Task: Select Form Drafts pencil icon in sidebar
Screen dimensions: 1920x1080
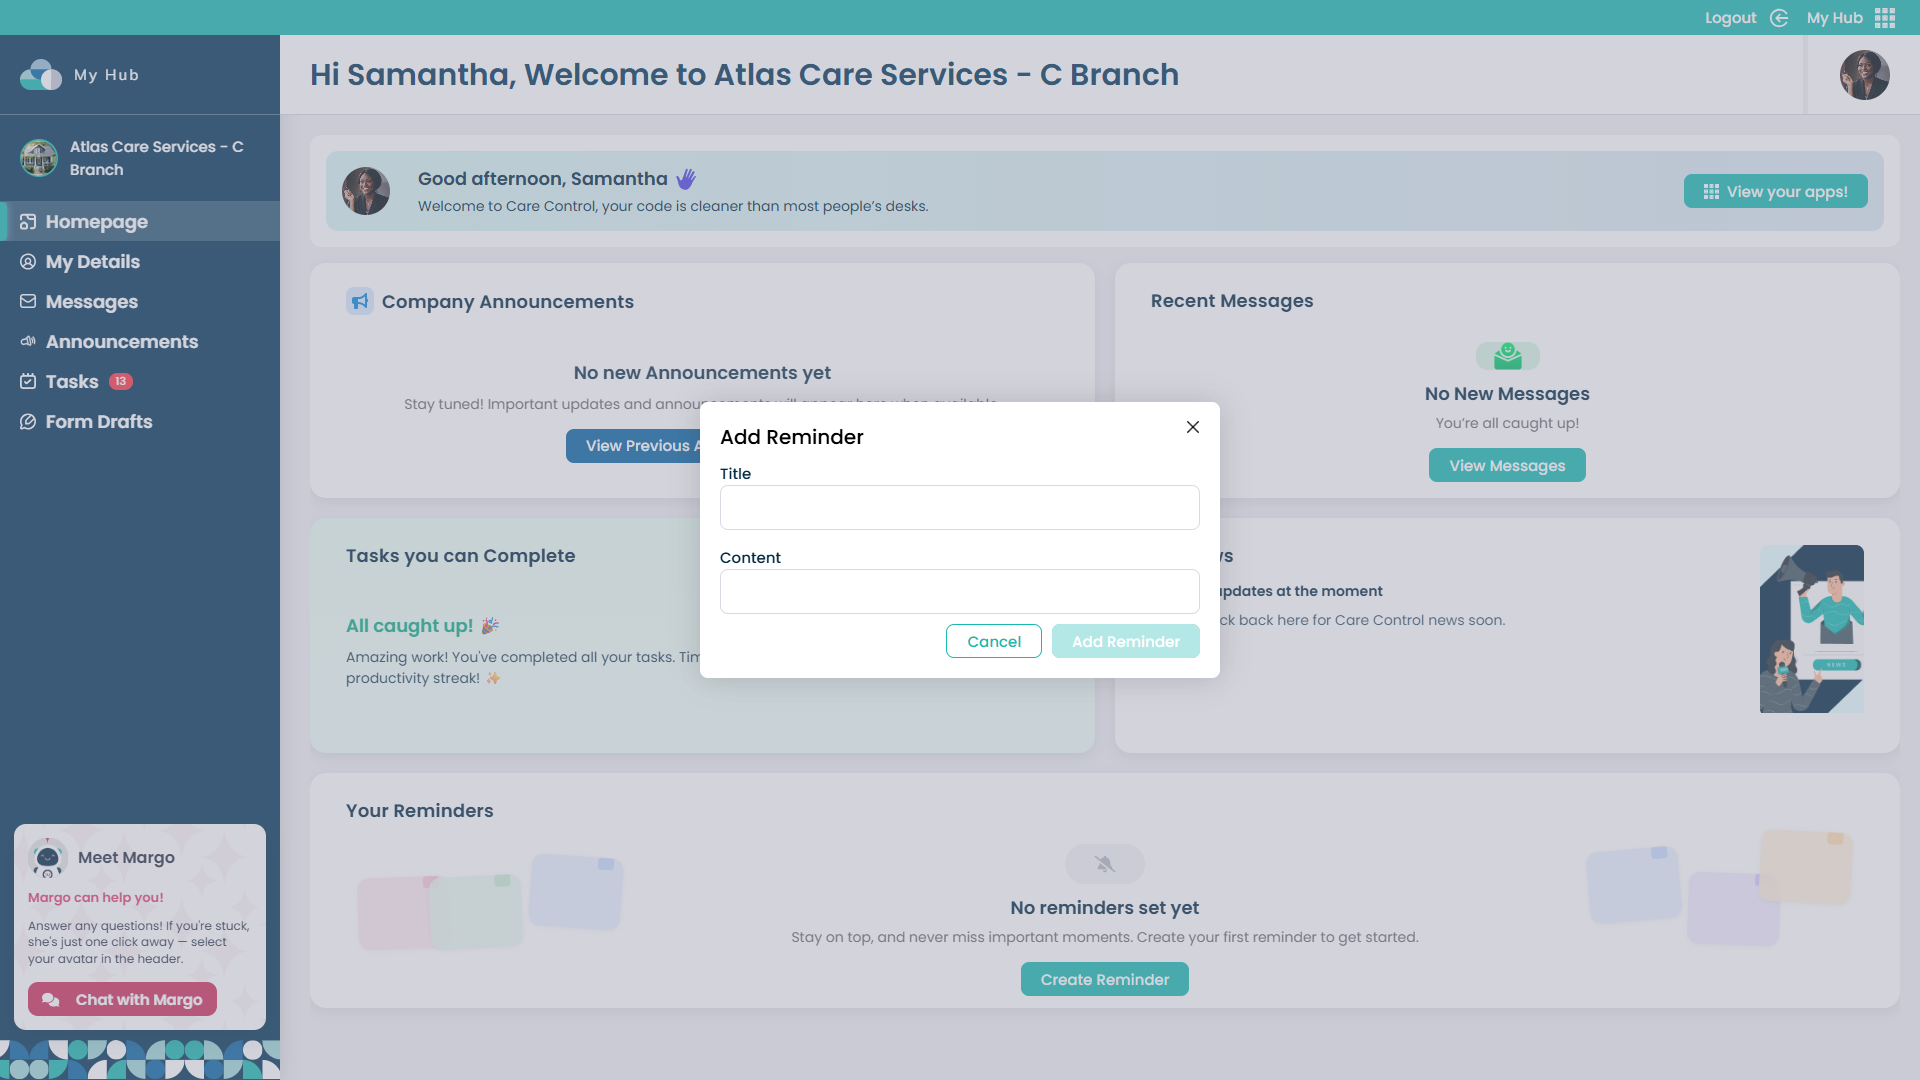Action: (x=28, y=421)
